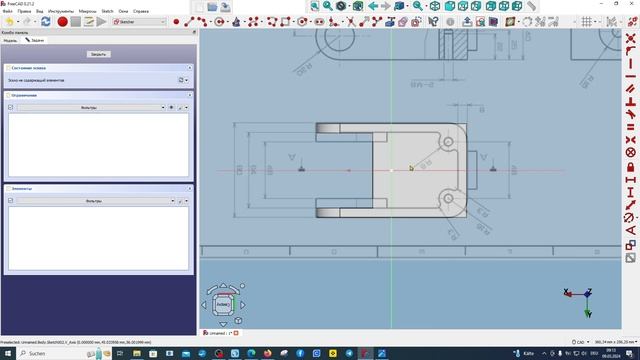Switch to the Tasks tab
640x360 pixels.
(35, 40)
